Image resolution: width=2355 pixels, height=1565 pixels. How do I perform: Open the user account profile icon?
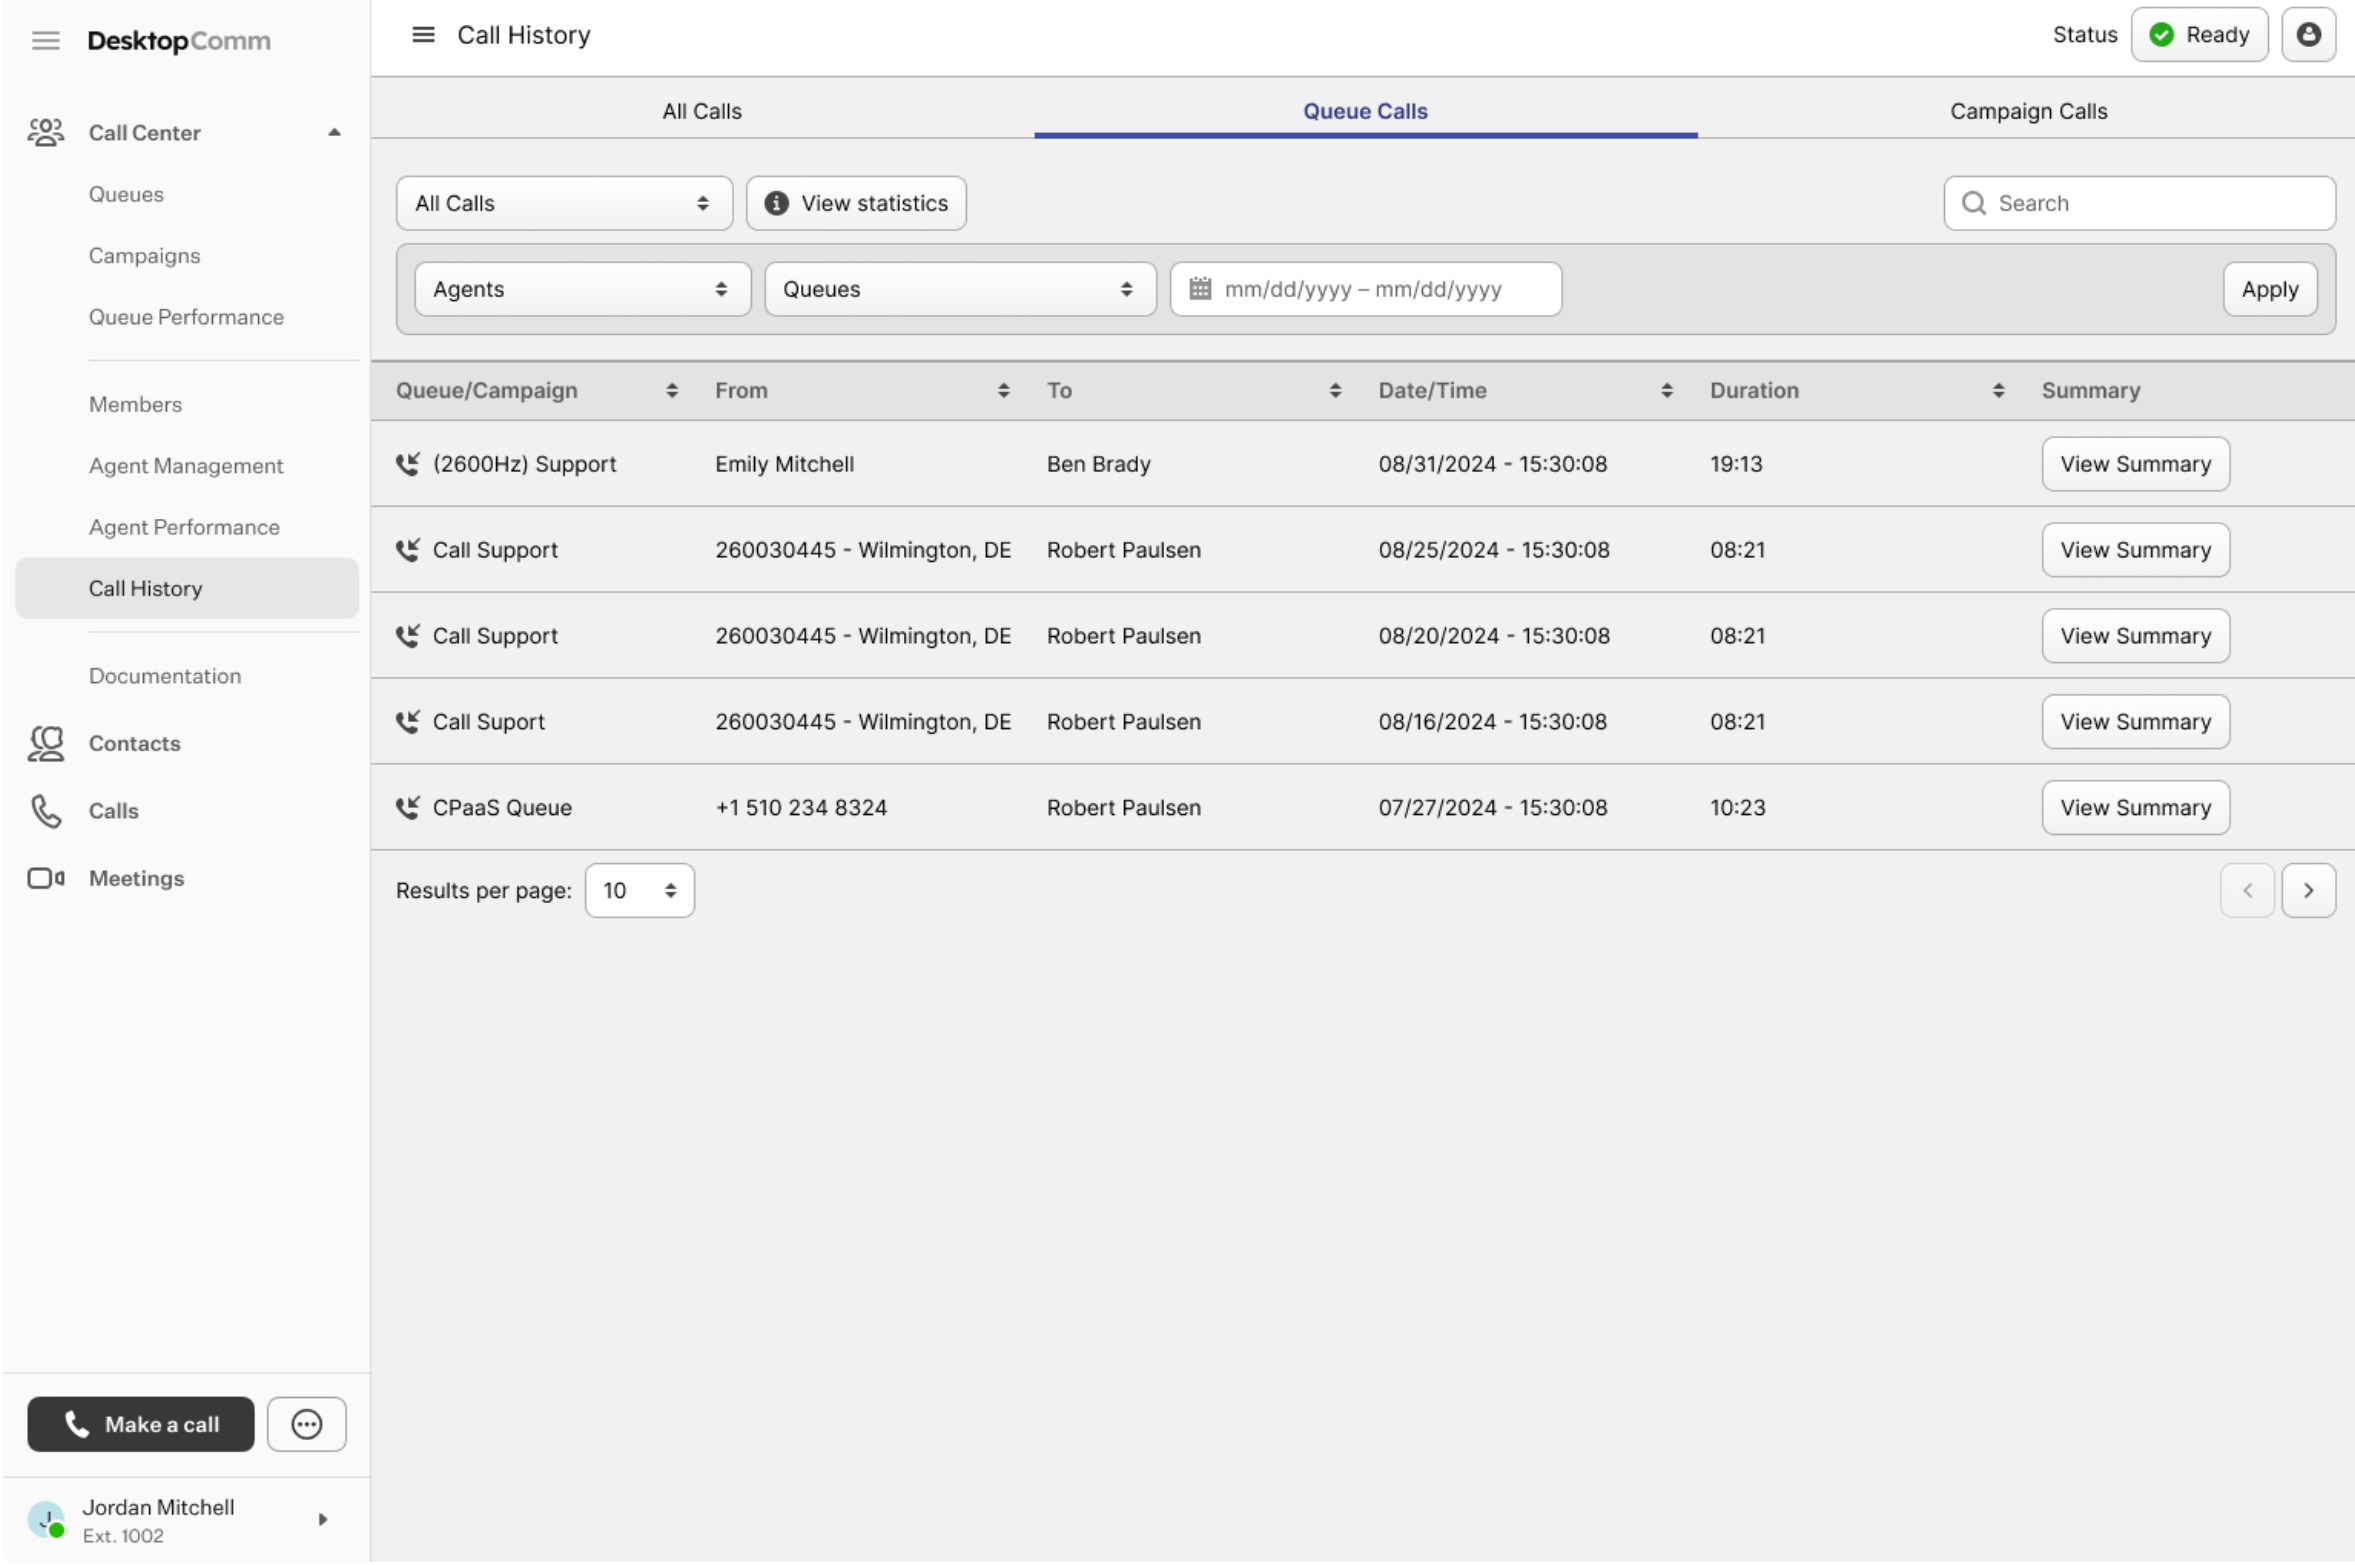[2307, 35]
